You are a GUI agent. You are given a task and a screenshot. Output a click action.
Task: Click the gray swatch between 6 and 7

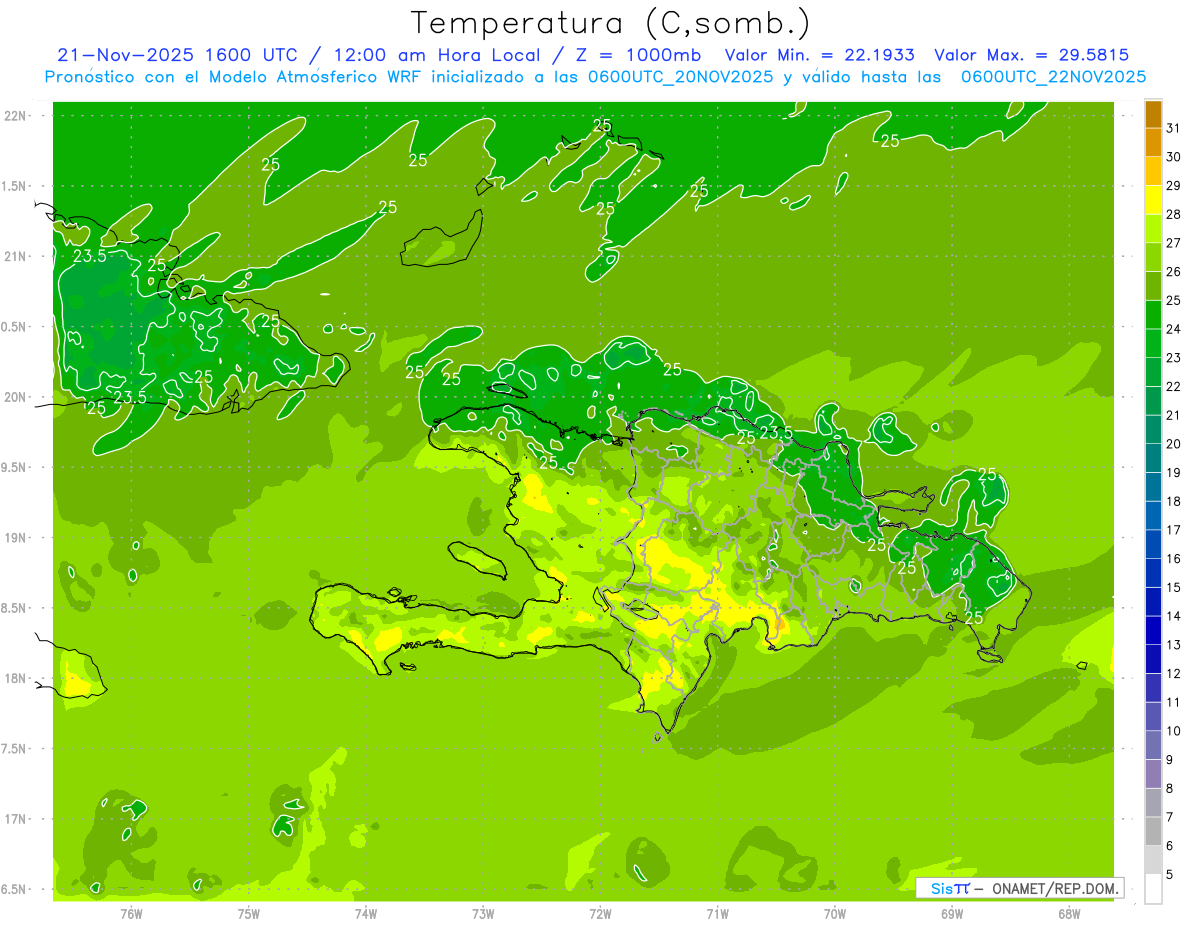pyautogui.click(x=1153, y=832)
